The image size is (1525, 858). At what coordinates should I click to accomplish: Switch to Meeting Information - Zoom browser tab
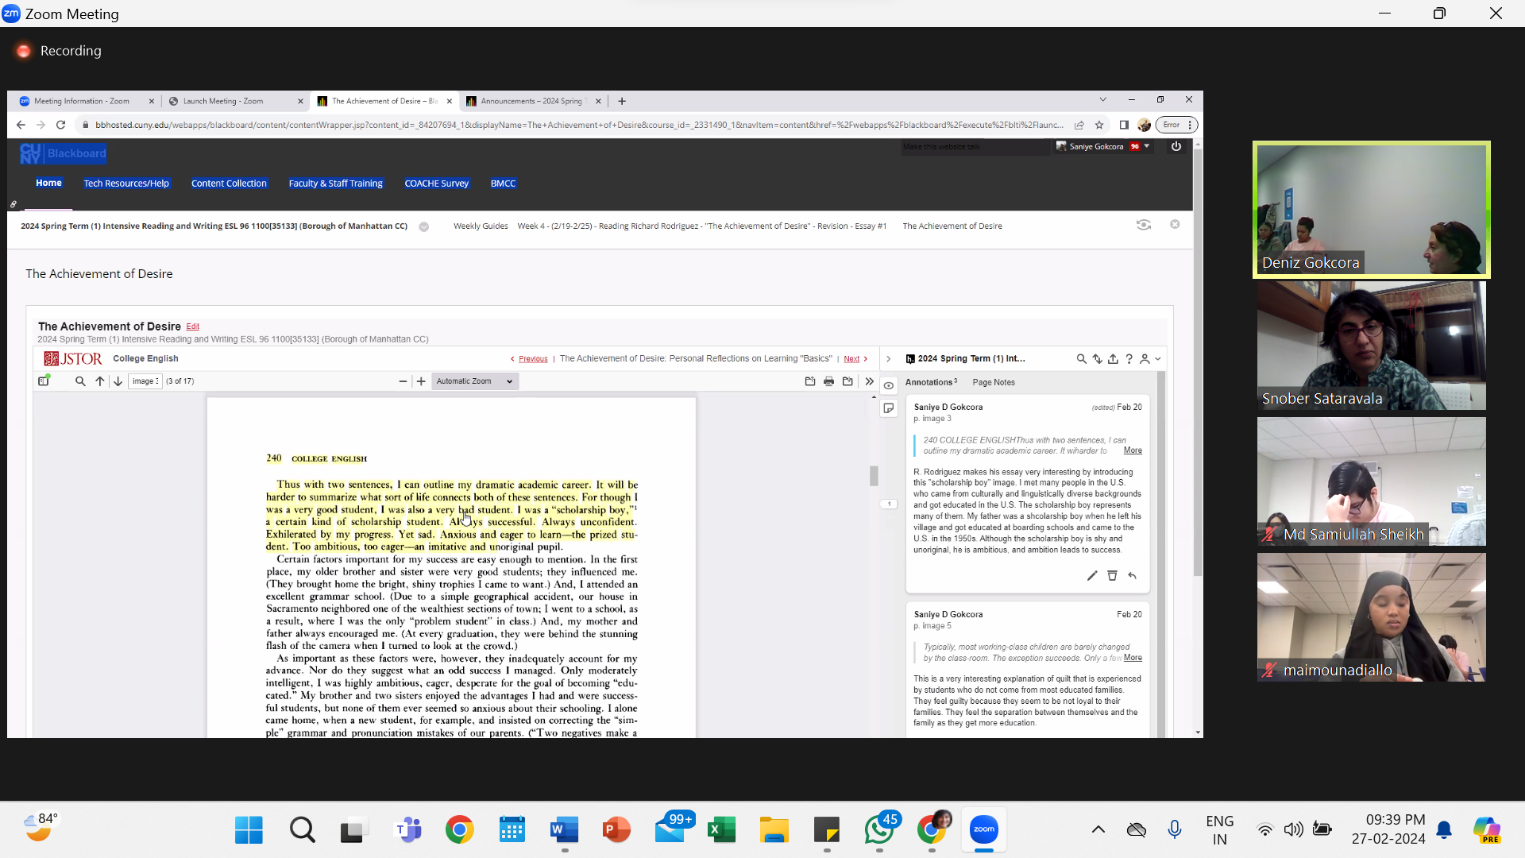click(87, 101)
